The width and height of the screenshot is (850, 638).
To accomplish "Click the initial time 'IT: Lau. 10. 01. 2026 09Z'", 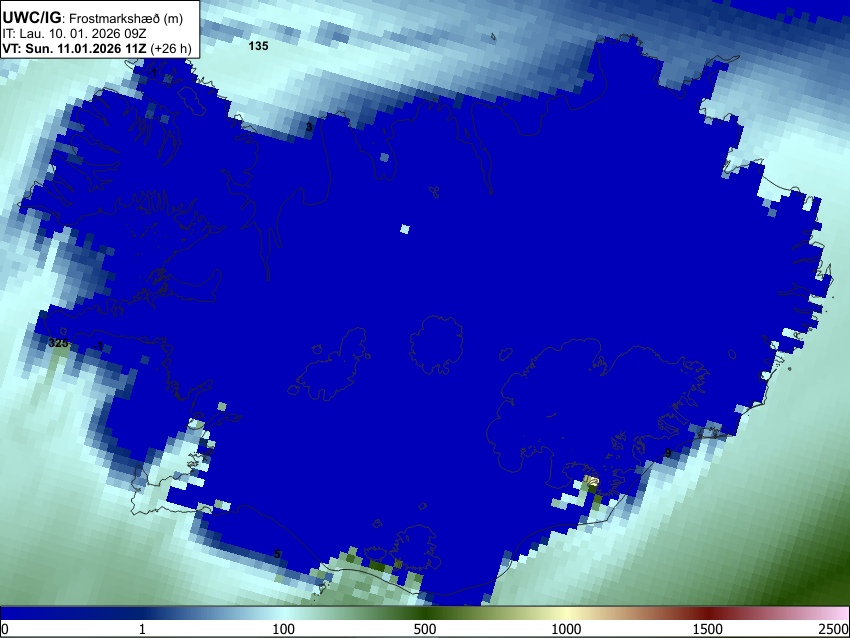I will tap(74, 34).
